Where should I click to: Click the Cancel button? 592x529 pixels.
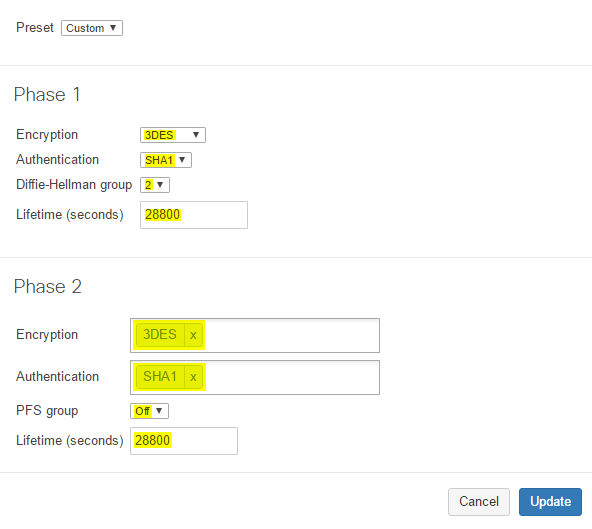[479, 501]
